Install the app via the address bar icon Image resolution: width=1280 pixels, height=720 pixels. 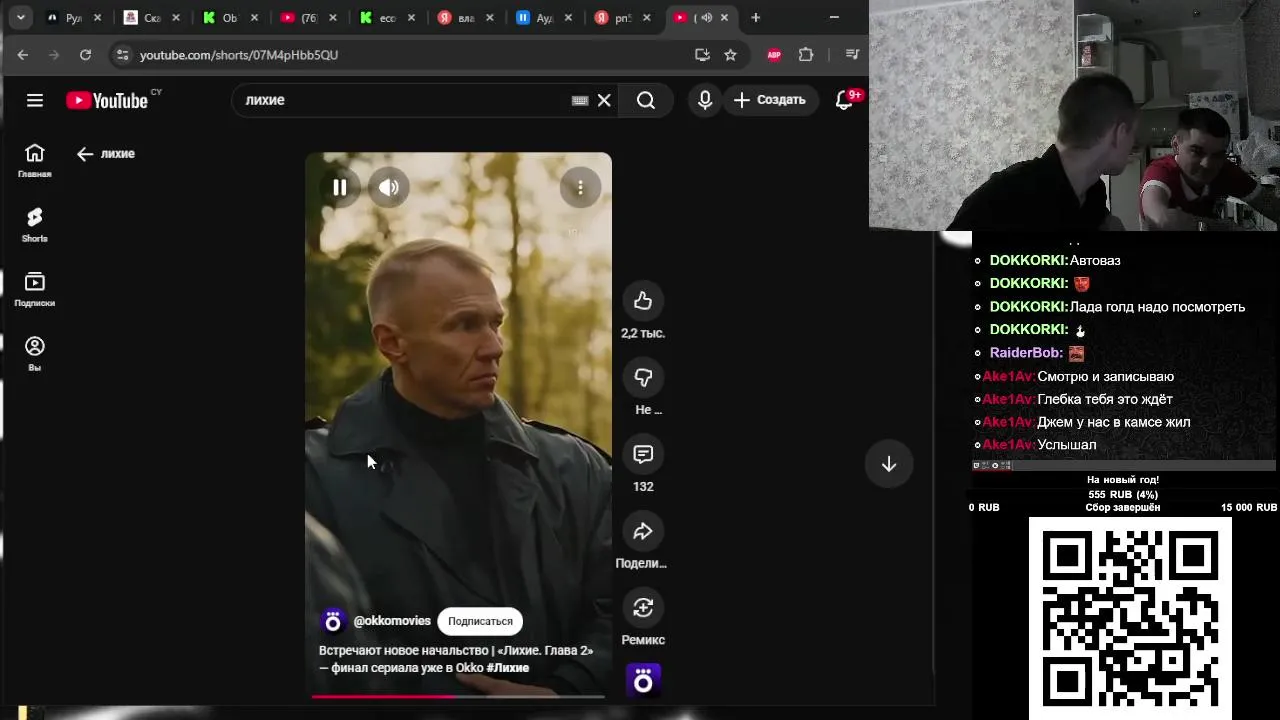702,55
